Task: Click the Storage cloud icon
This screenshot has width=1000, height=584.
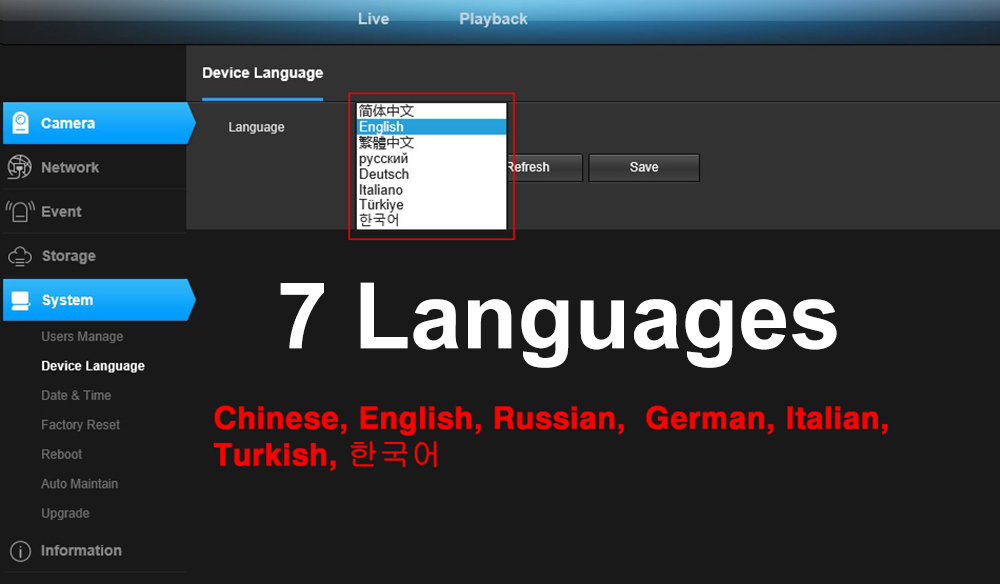Action: (20, 256)
